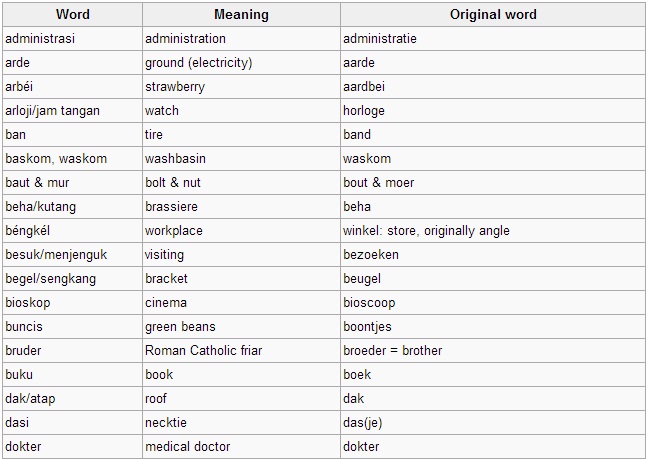This screenshot has height=459, width=648.
Task: Select the 'baskom, waskom' cell
Action: tap(73, 159)
